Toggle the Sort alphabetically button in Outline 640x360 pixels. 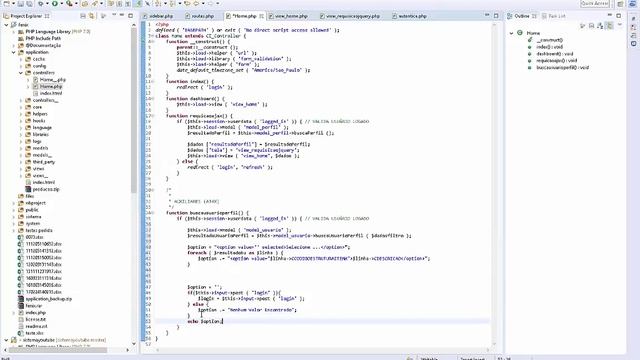point(600,26)
